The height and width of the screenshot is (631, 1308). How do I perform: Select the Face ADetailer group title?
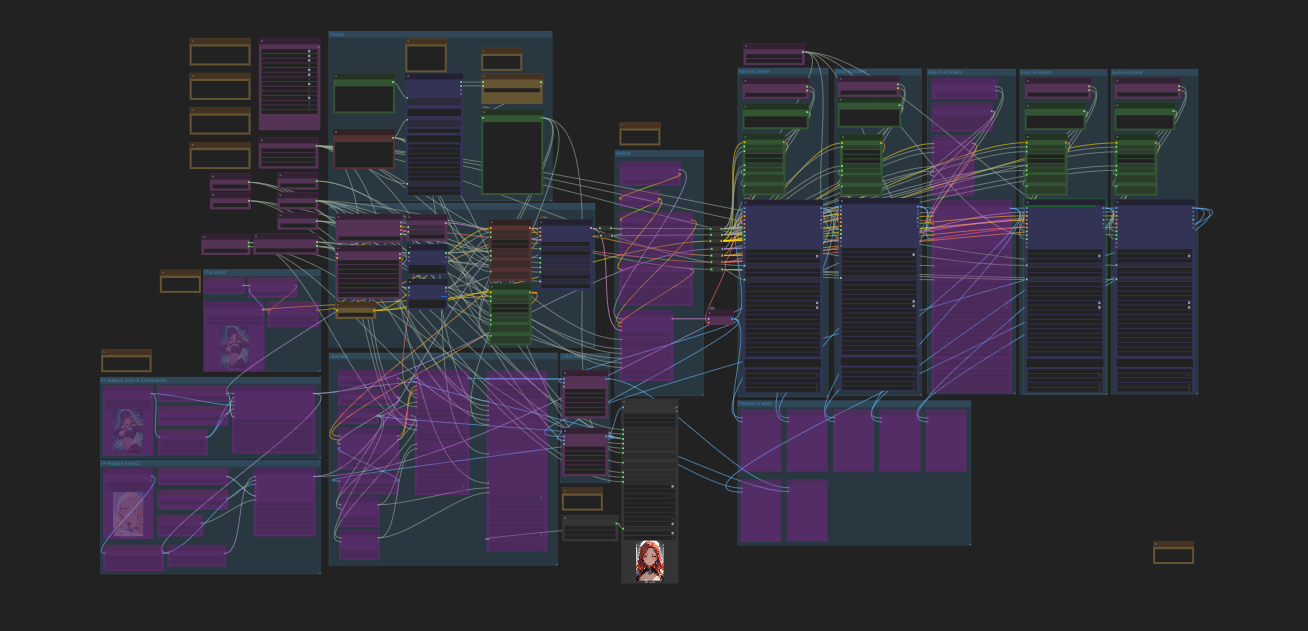coord(1036,72)
